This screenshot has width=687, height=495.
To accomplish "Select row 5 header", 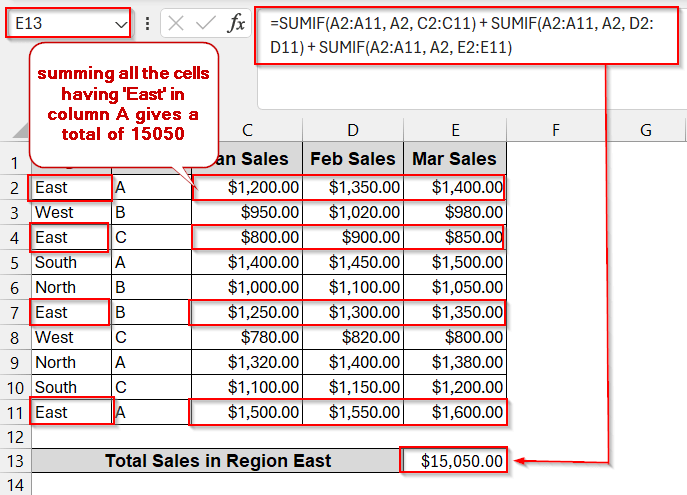I will click(15, 263).
